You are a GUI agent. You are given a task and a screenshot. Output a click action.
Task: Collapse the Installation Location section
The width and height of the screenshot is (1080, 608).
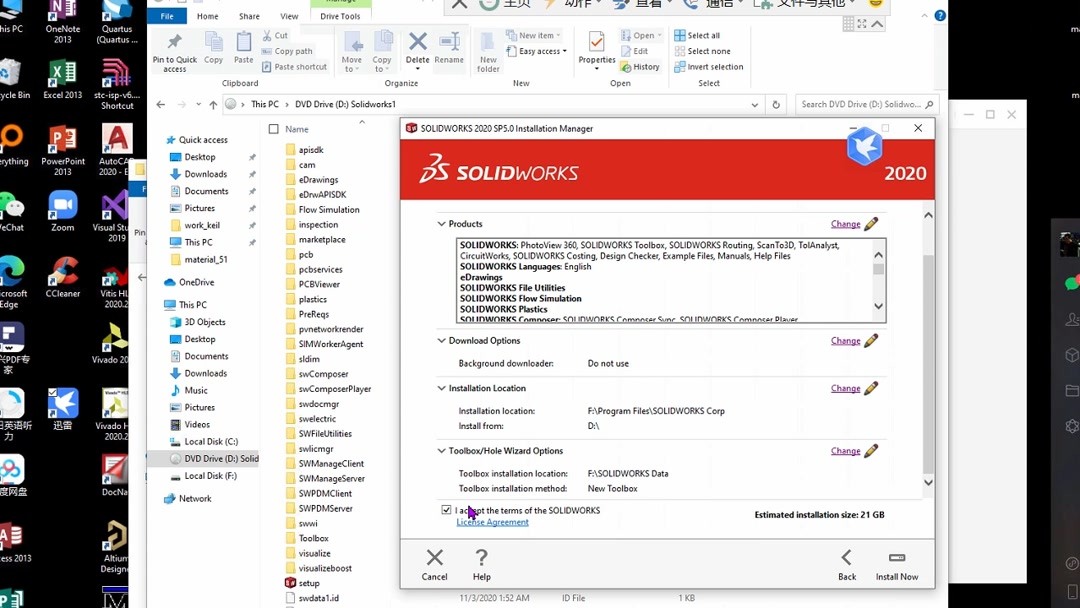(440, 388)
